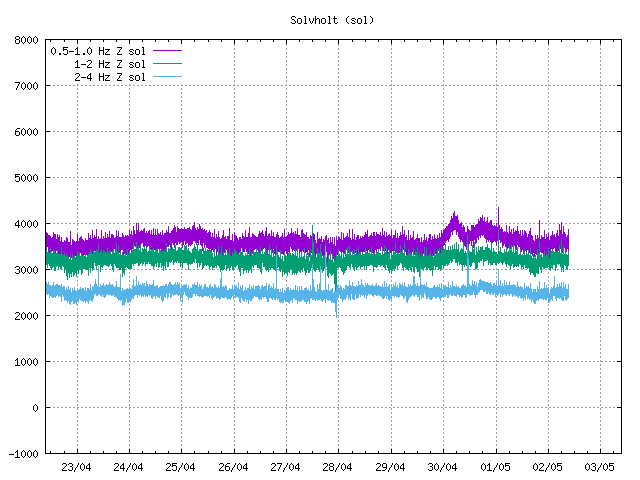Click the y-axis label 6000
The height and width of the screenshot is (480, 640).
click(26, 132)
